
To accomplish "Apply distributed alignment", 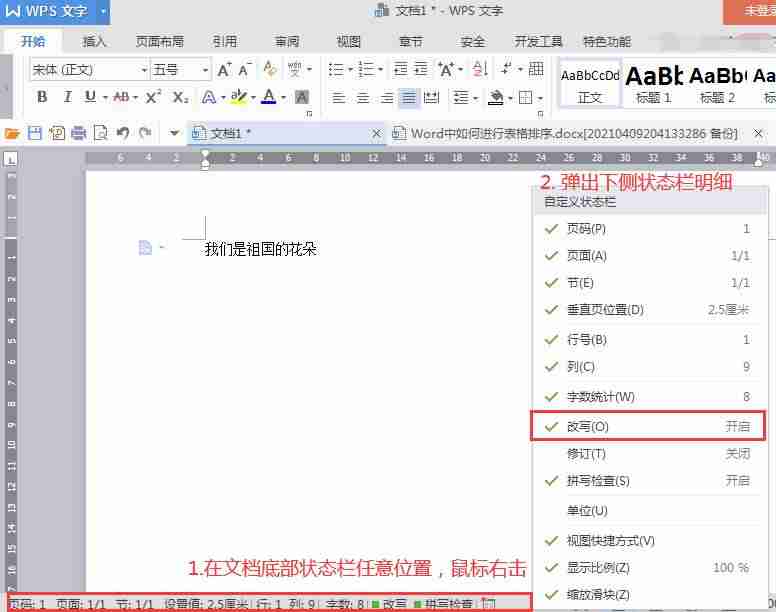I will [431, 97].
